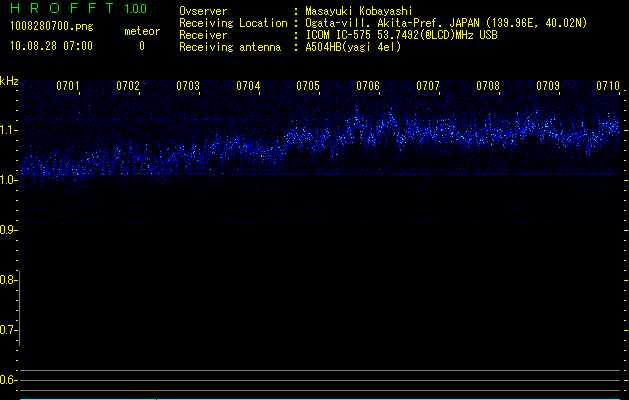The height and width of the screenshot is (400, 629).
Task: Click the 10.08.28 07:00 timestamp
Action: 51,46
